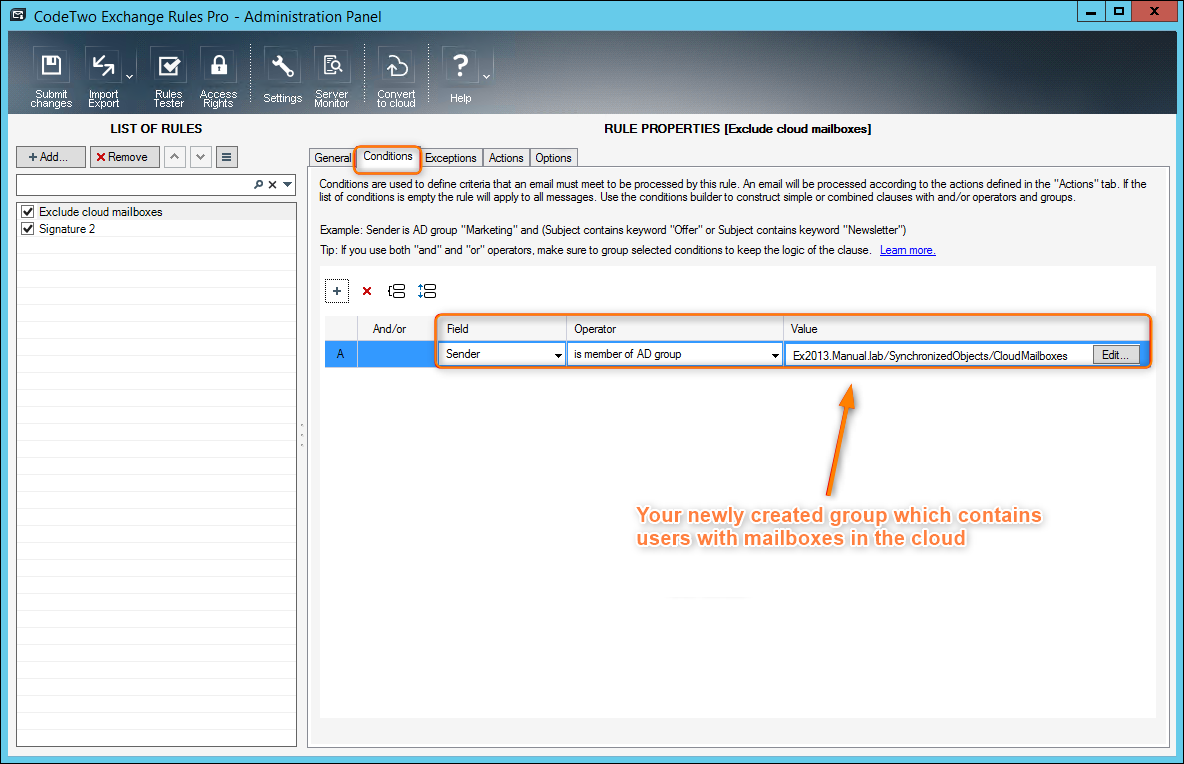Viewport: 1184px width, 764px height.
Task: Open the rules list menu icon
Action: point(227,157)
